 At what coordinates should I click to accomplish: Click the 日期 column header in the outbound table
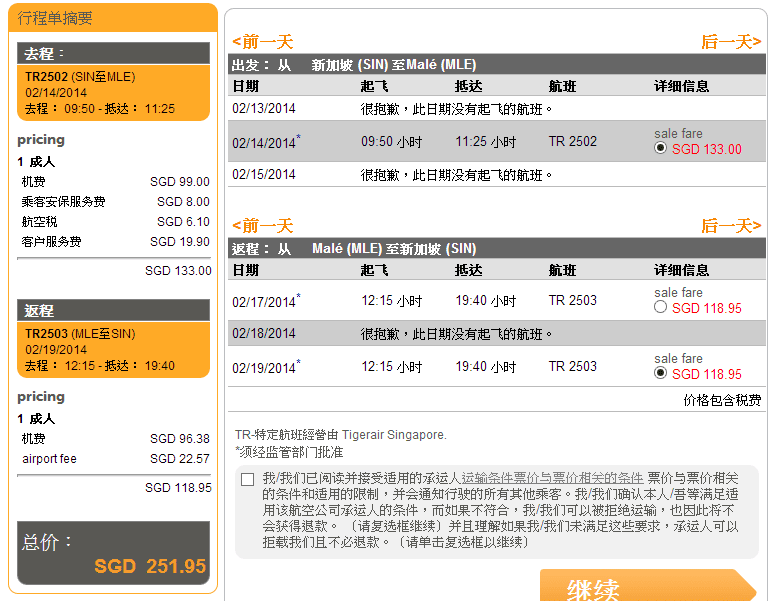pyautogui.click(x=246, y=86)
